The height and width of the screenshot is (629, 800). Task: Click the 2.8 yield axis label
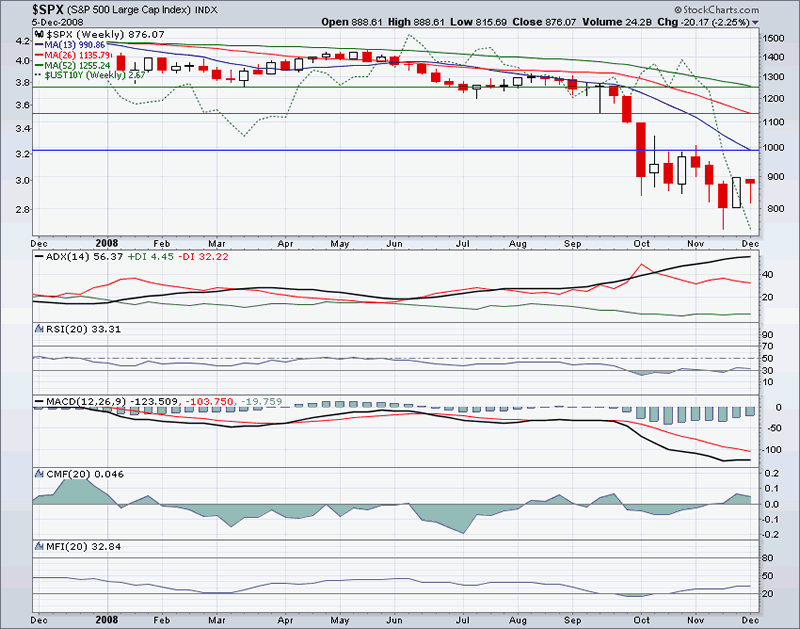tap(22, 209)
